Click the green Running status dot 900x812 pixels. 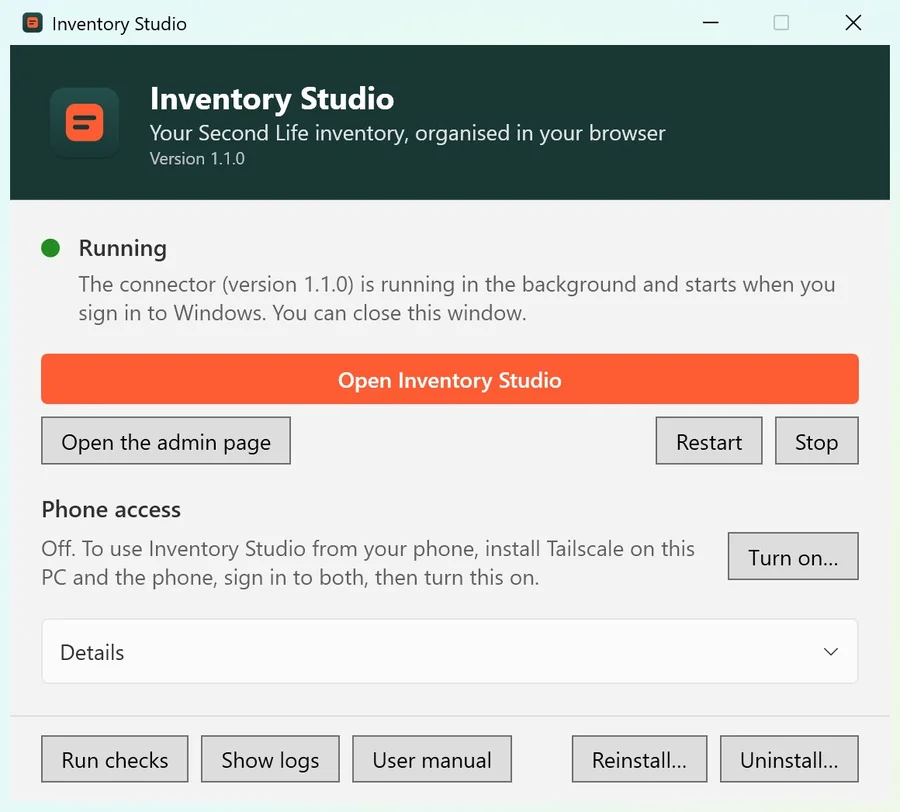[51, 248]
